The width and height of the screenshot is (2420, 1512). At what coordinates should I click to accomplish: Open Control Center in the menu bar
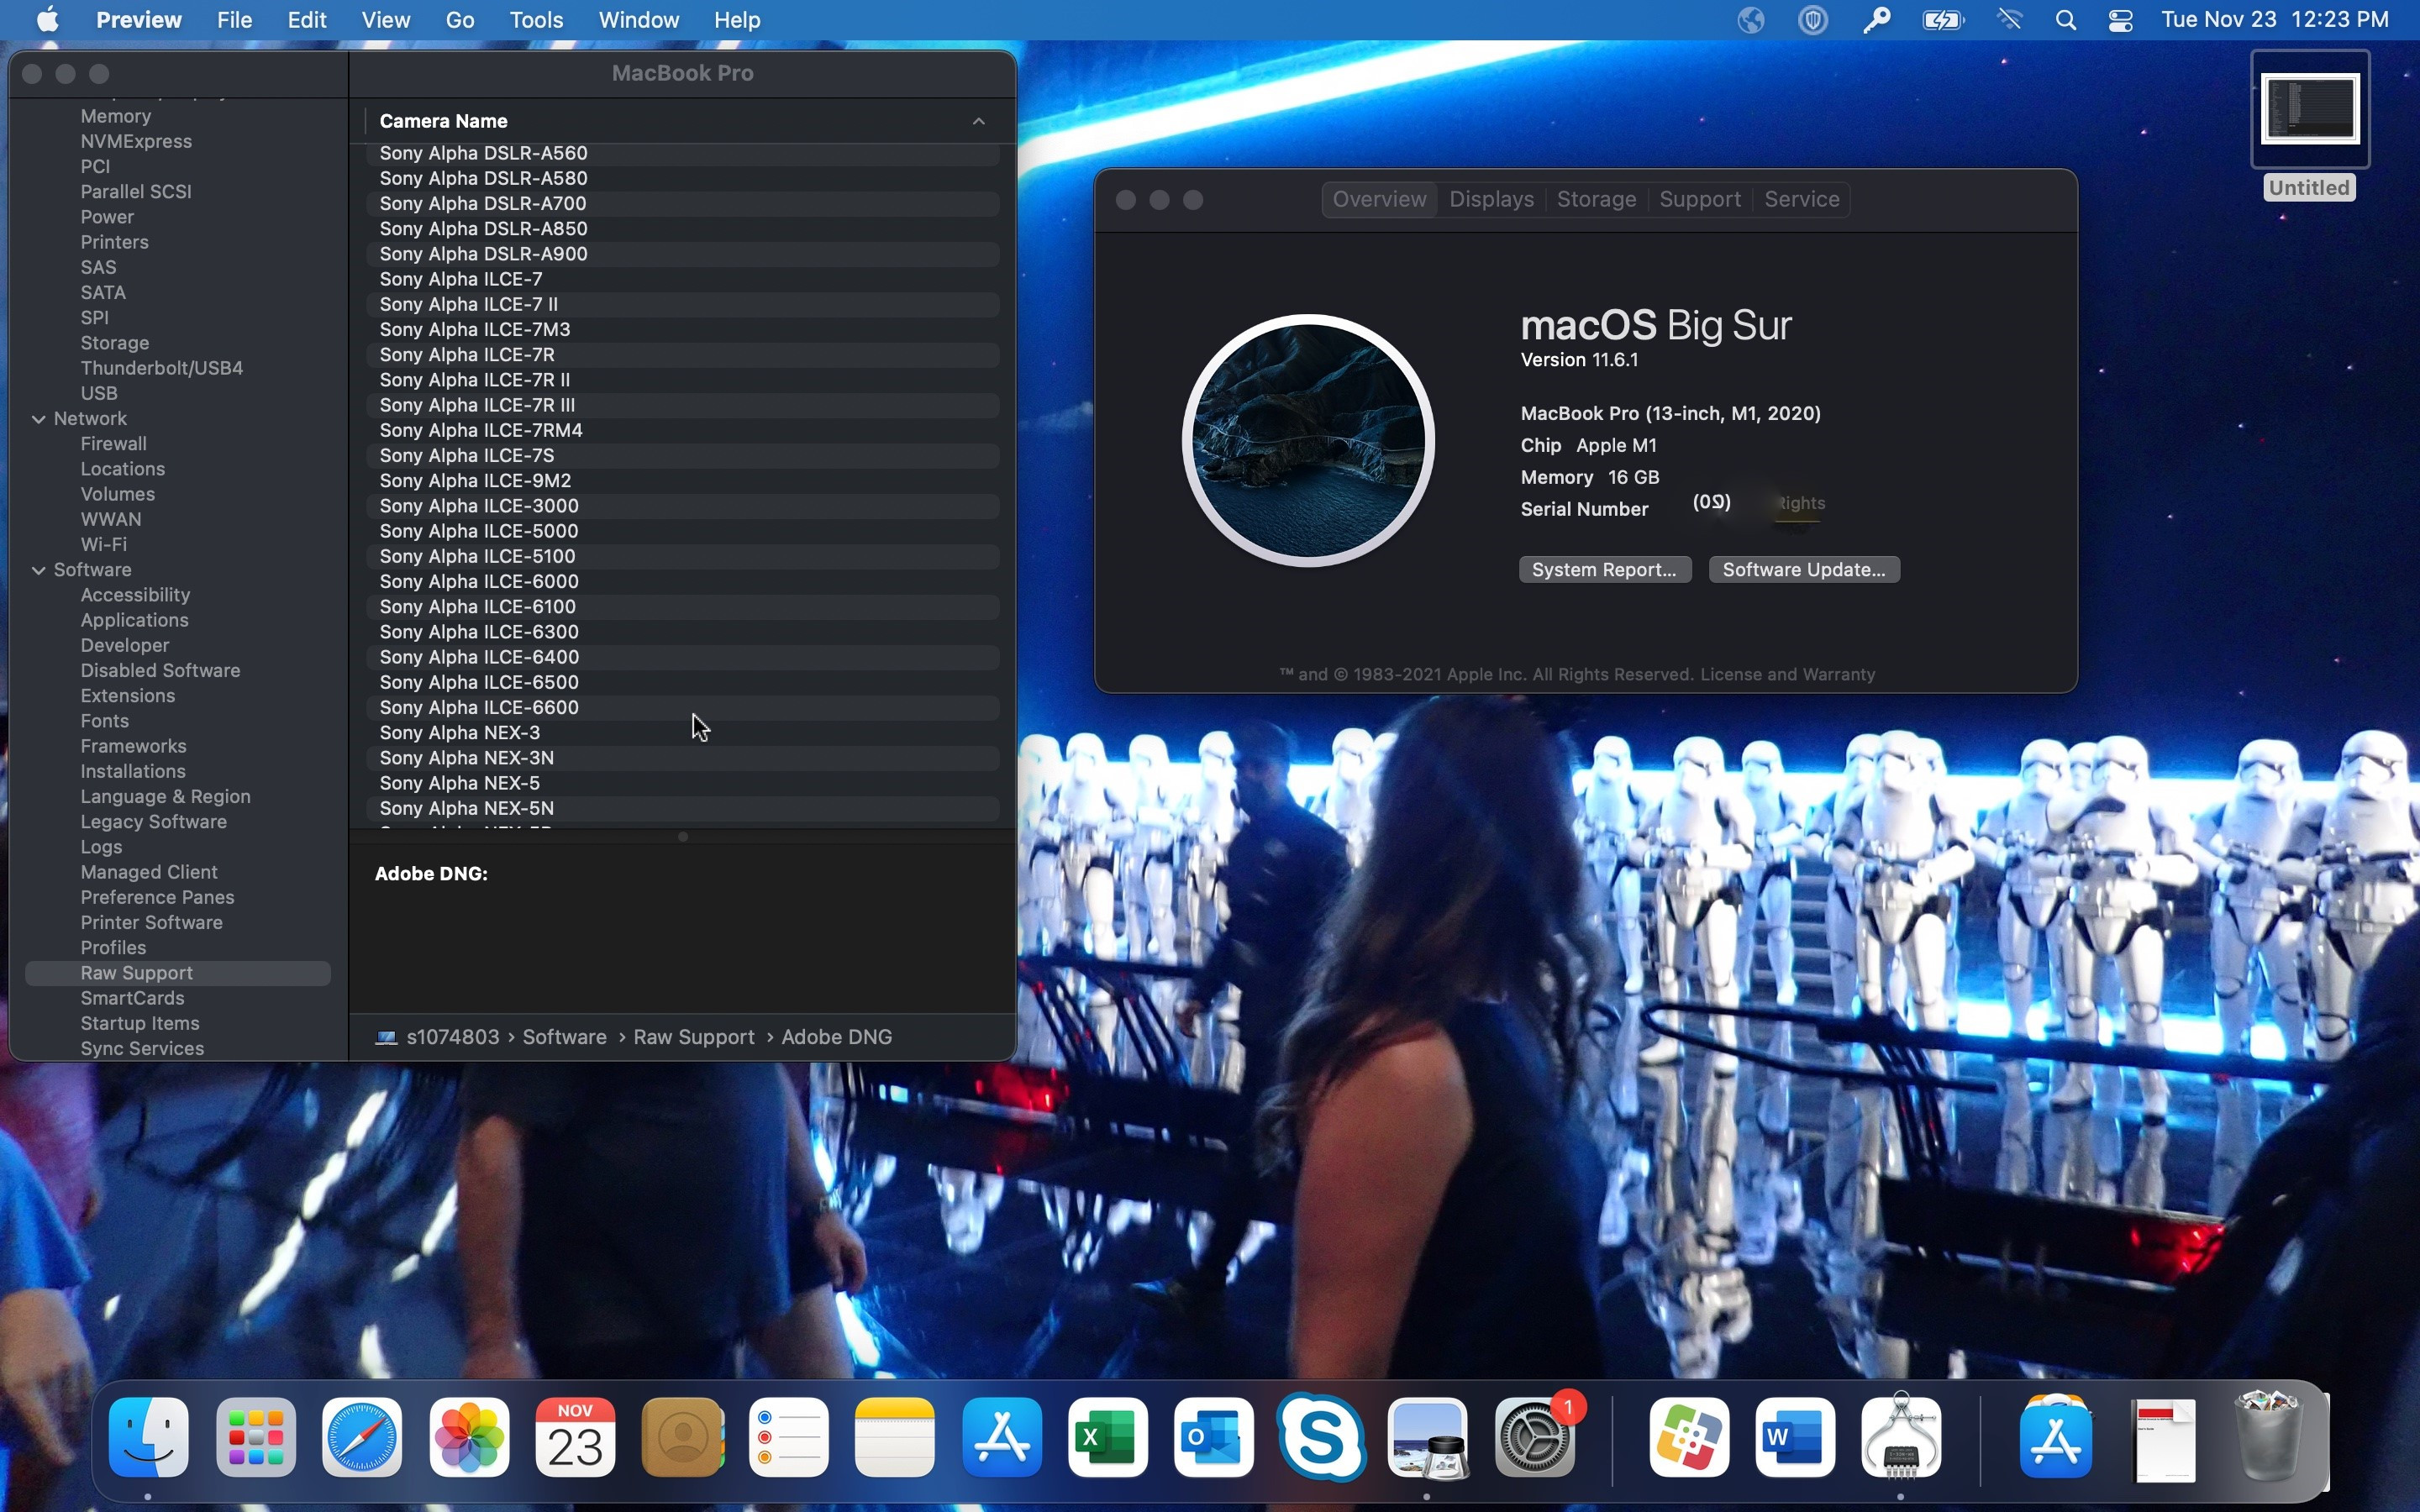[x=2120, y=20]
